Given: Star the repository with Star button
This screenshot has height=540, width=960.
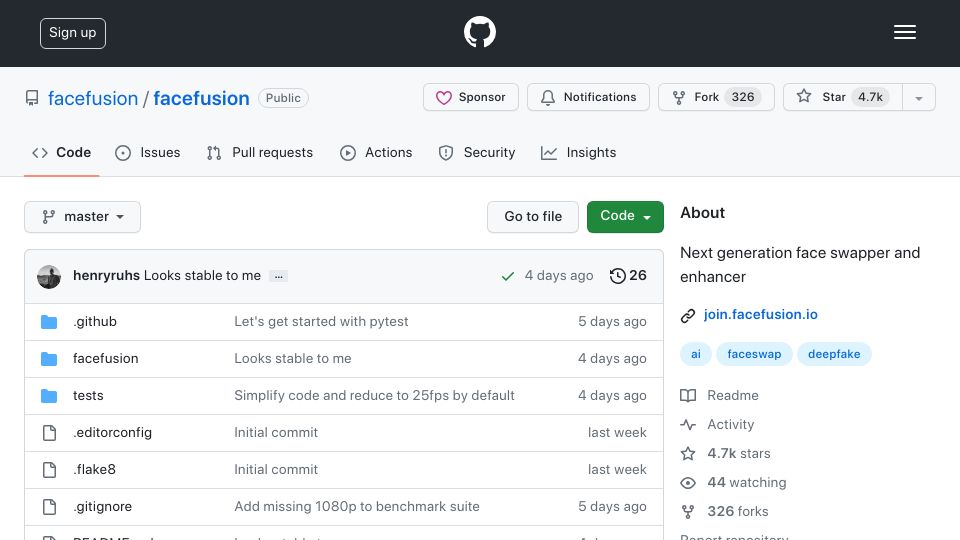Looking at the screenshot, I should (x=842, y=97).
